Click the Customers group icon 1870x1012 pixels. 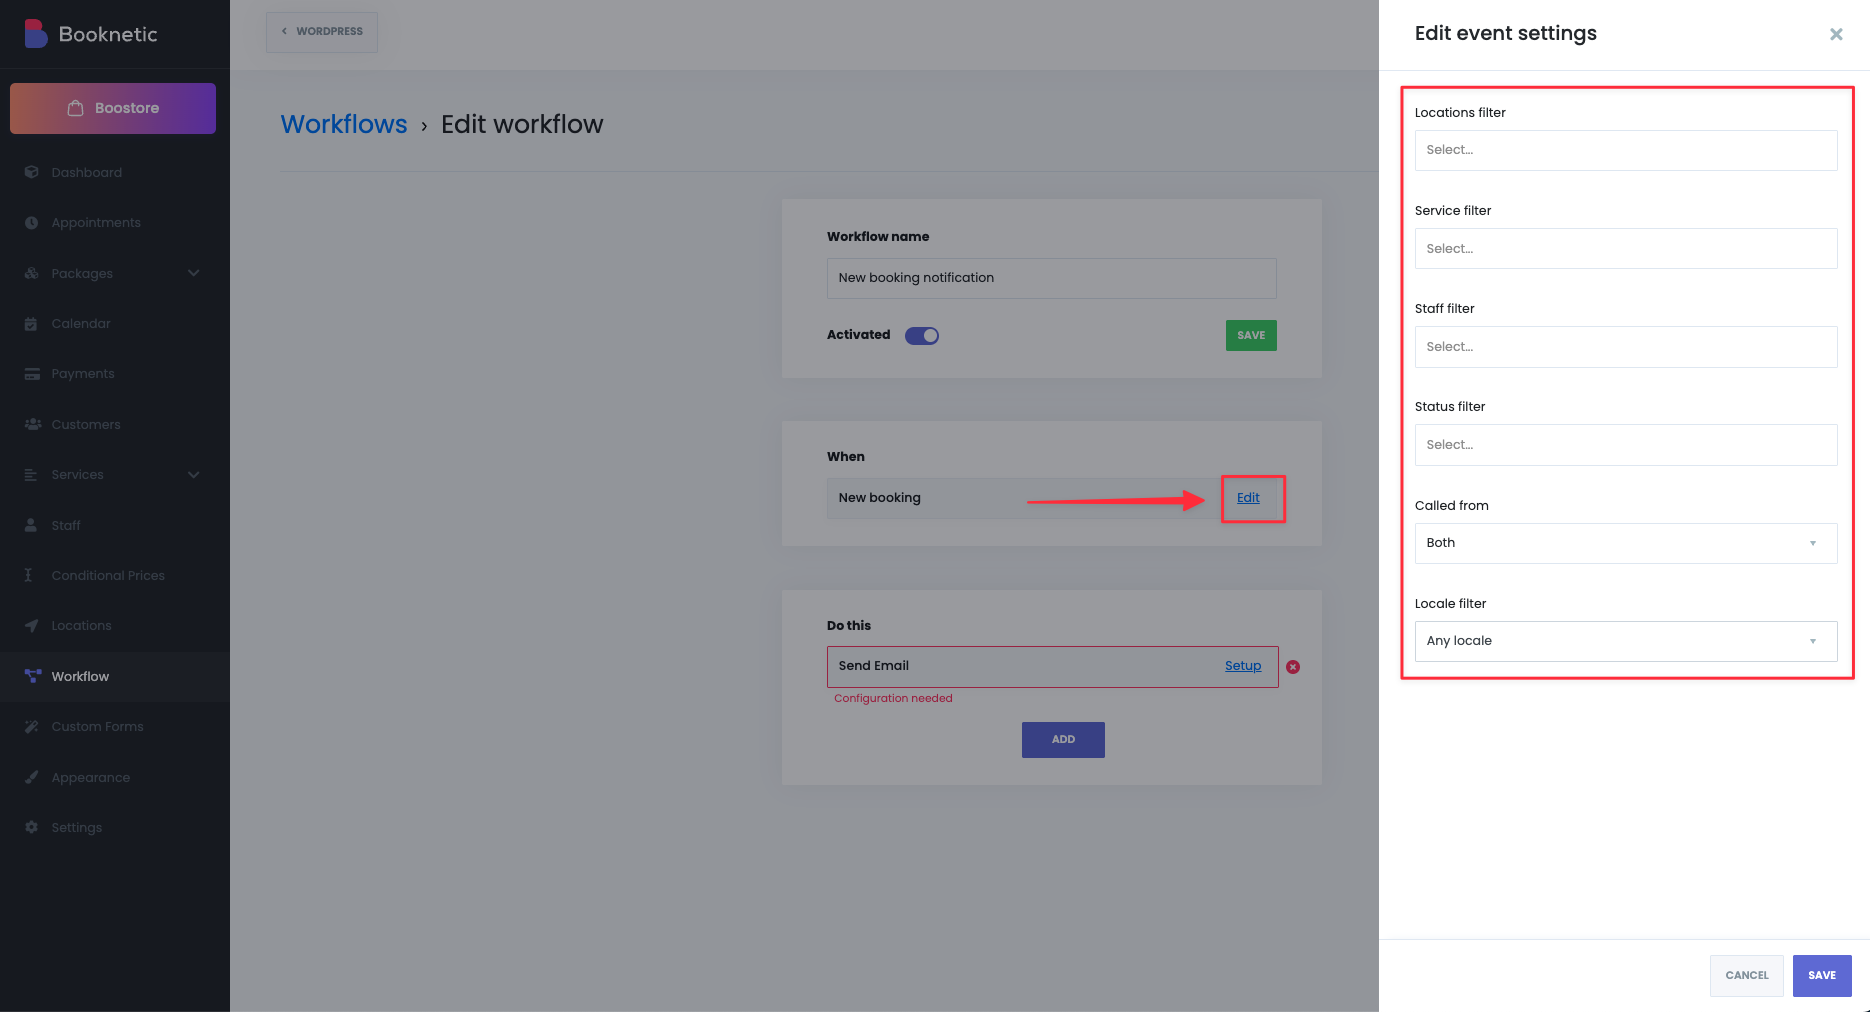32,424
